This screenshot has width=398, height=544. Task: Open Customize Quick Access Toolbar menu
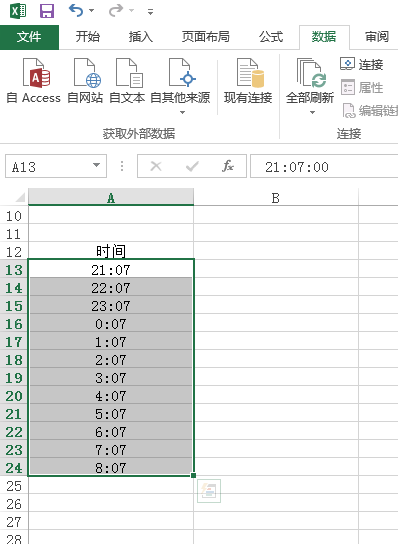(x=150, y=12)
